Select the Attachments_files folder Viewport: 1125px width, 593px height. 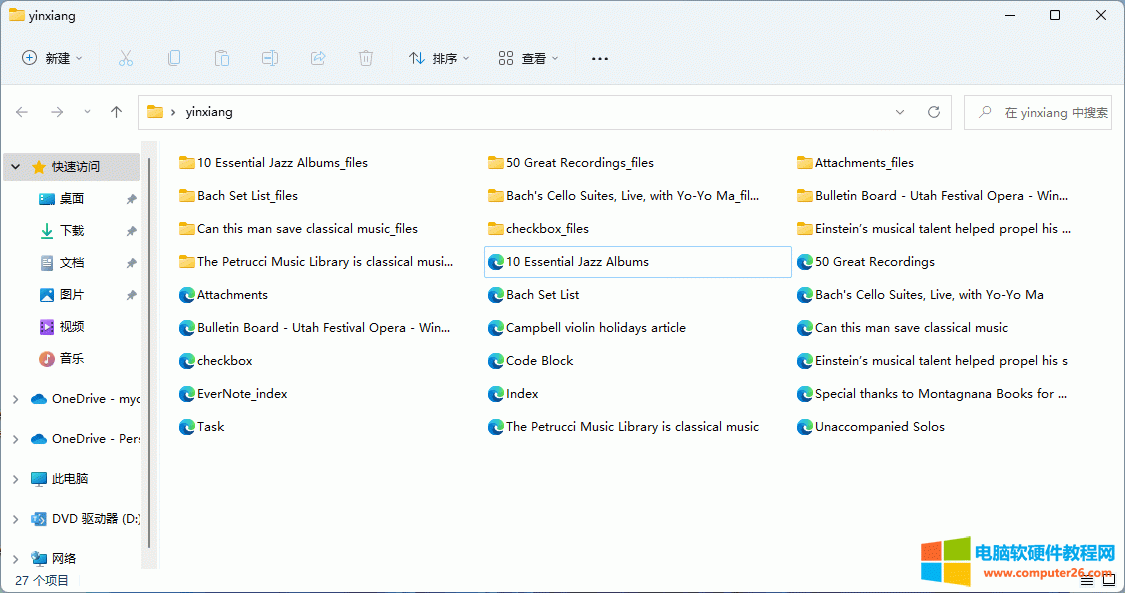point(863,163)
